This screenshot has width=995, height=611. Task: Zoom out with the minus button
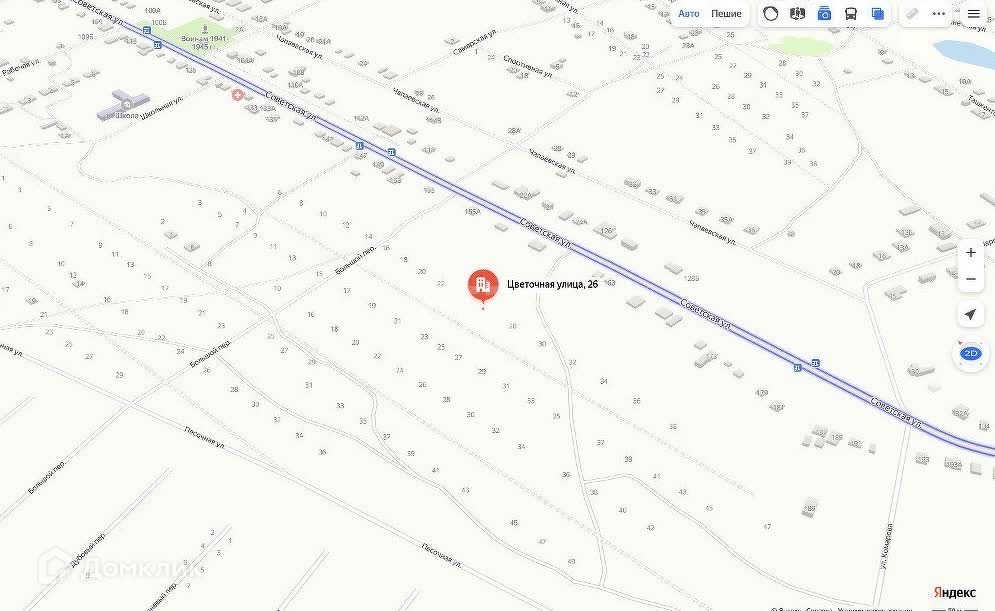coord(970,279)
